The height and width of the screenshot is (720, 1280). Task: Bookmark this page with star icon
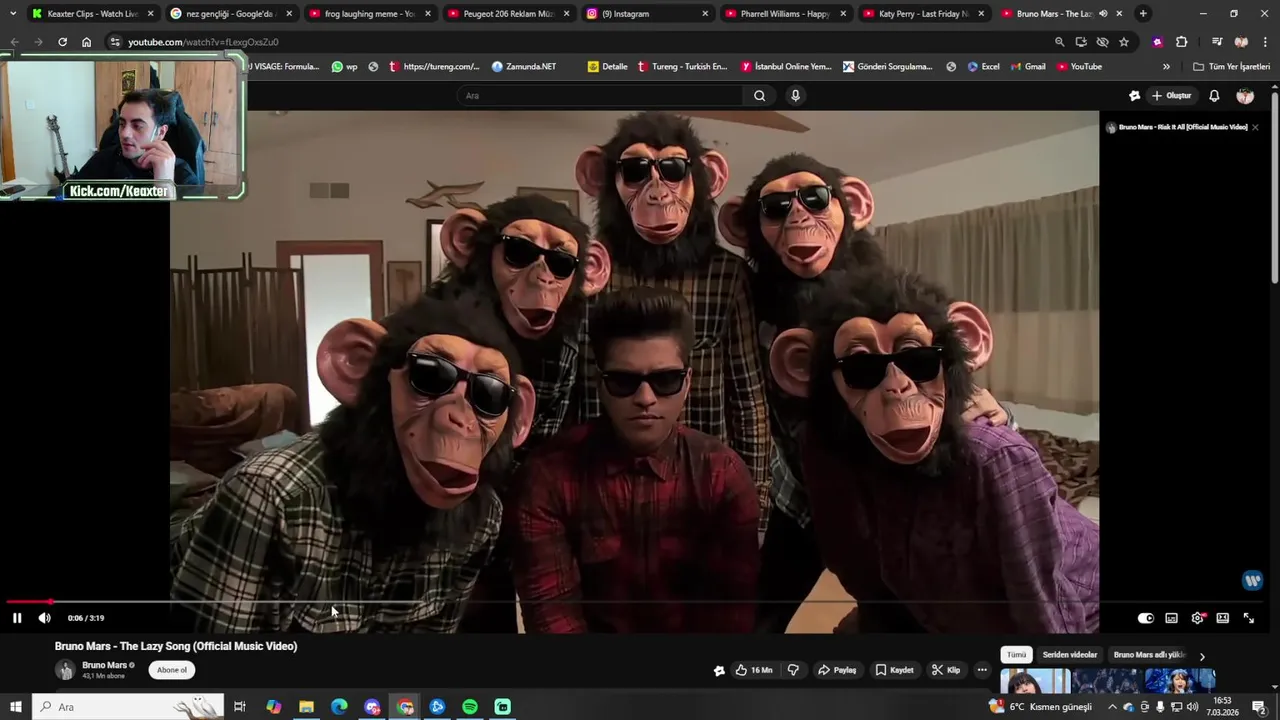(x=1124, y=42)
